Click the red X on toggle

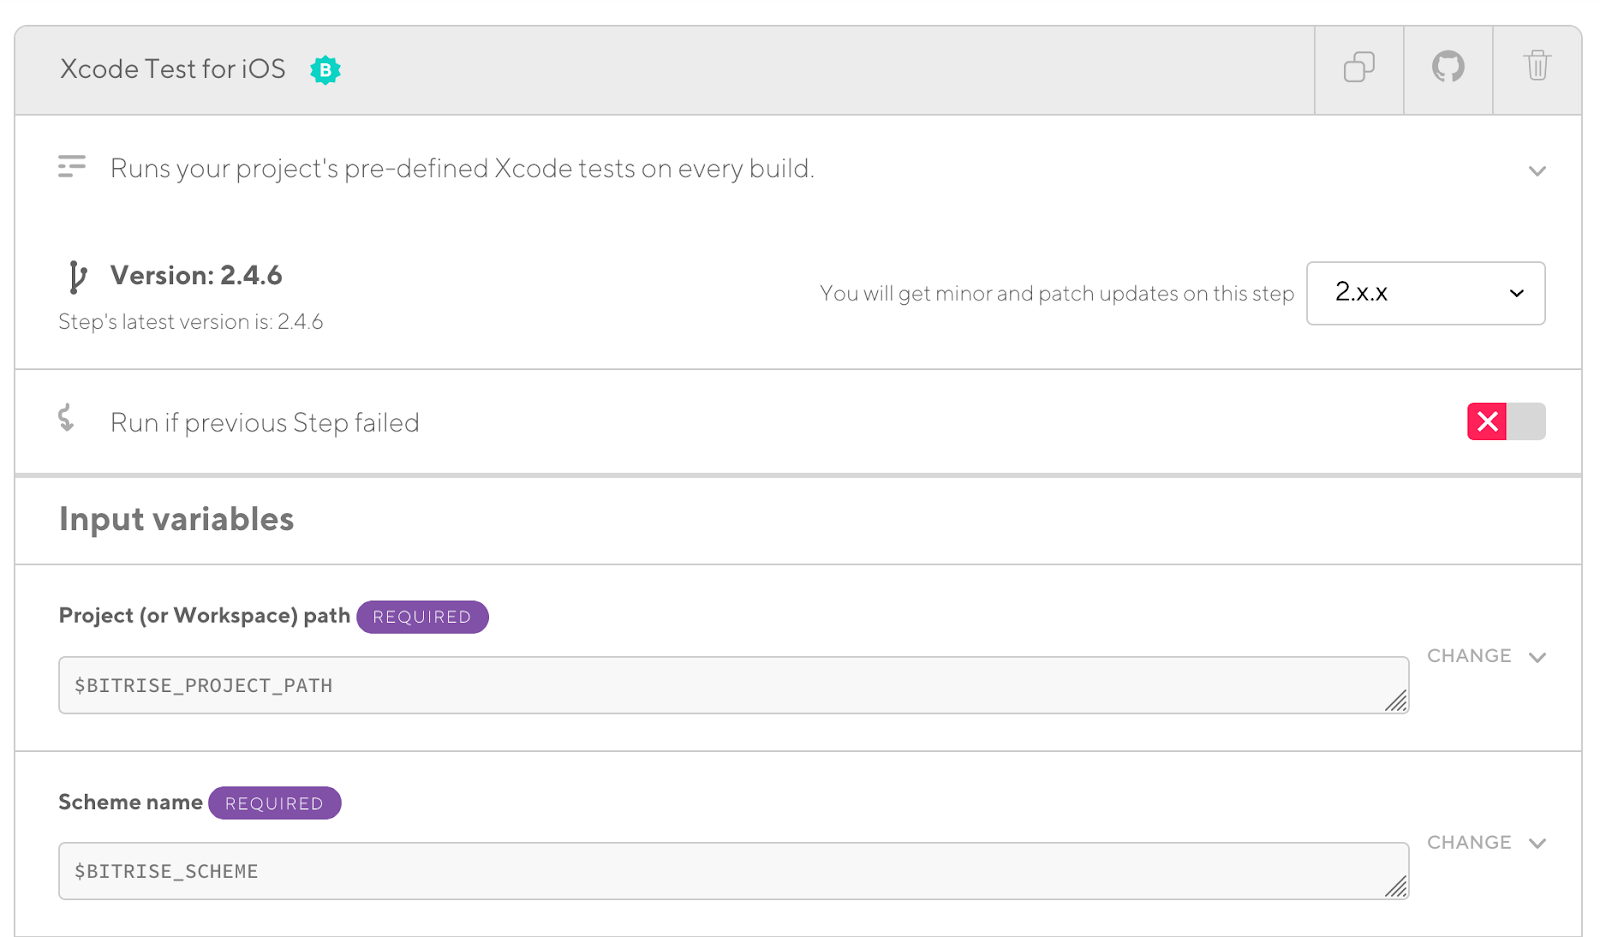click(1486, 422)
